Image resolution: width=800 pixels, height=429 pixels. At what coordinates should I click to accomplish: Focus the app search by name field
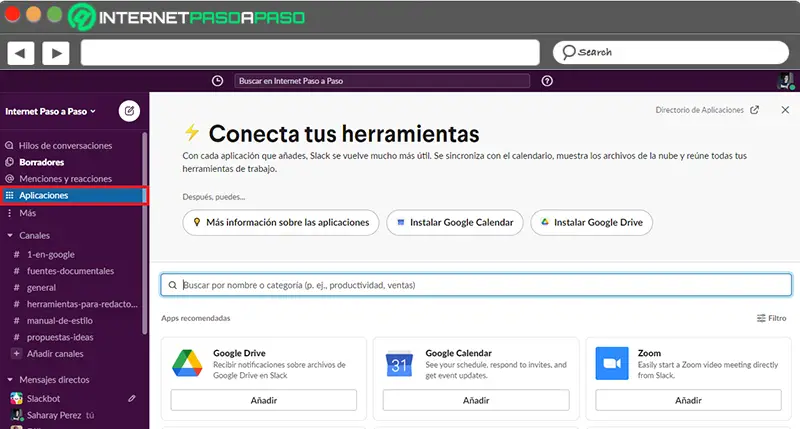(x=476, y=285)
